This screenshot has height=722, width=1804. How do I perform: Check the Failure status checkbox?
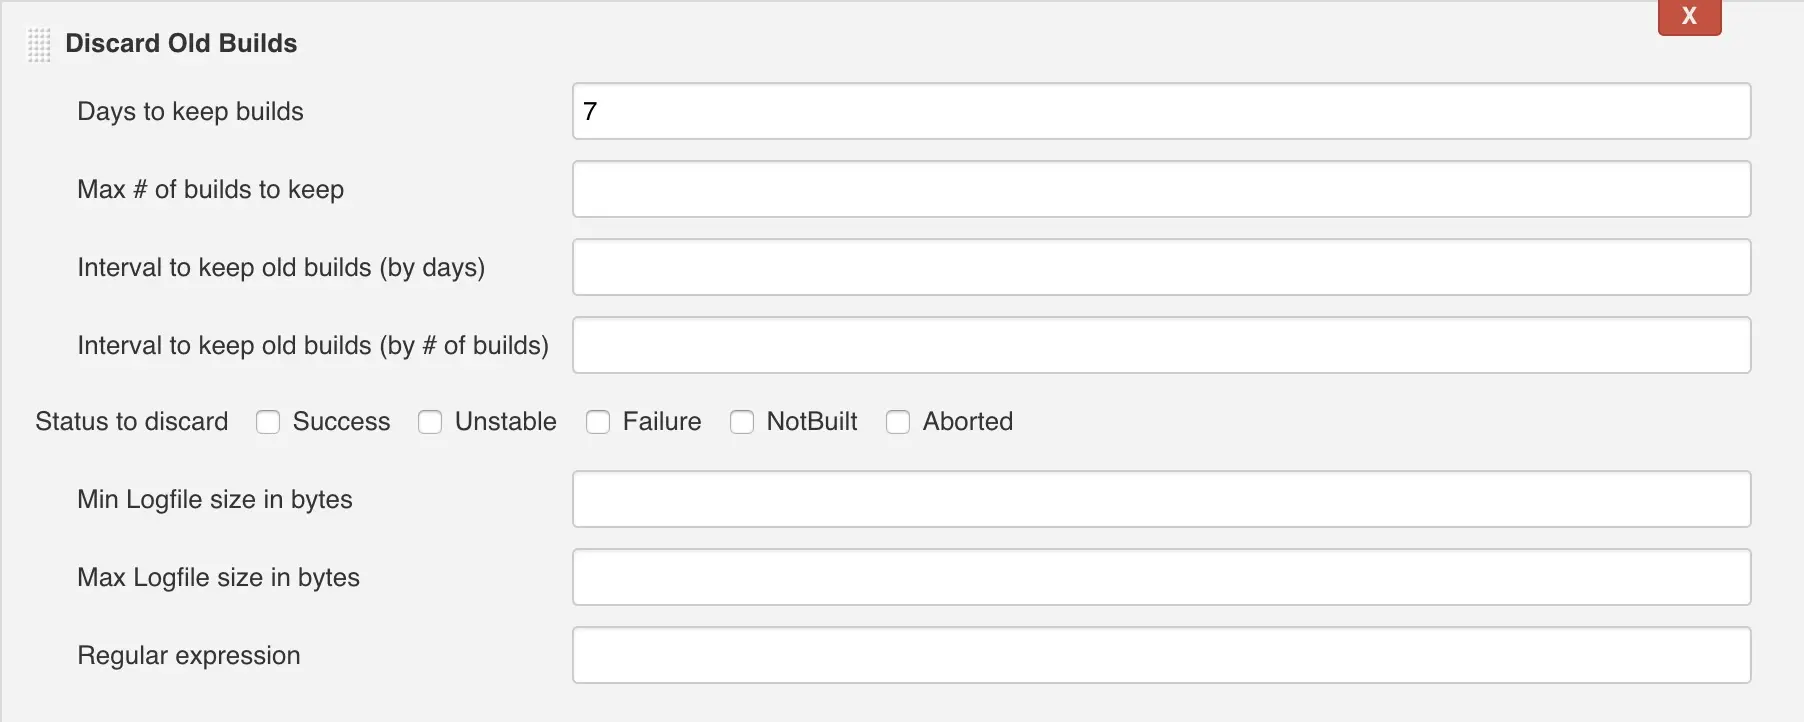pyautogui.click(x=598, y=422)
